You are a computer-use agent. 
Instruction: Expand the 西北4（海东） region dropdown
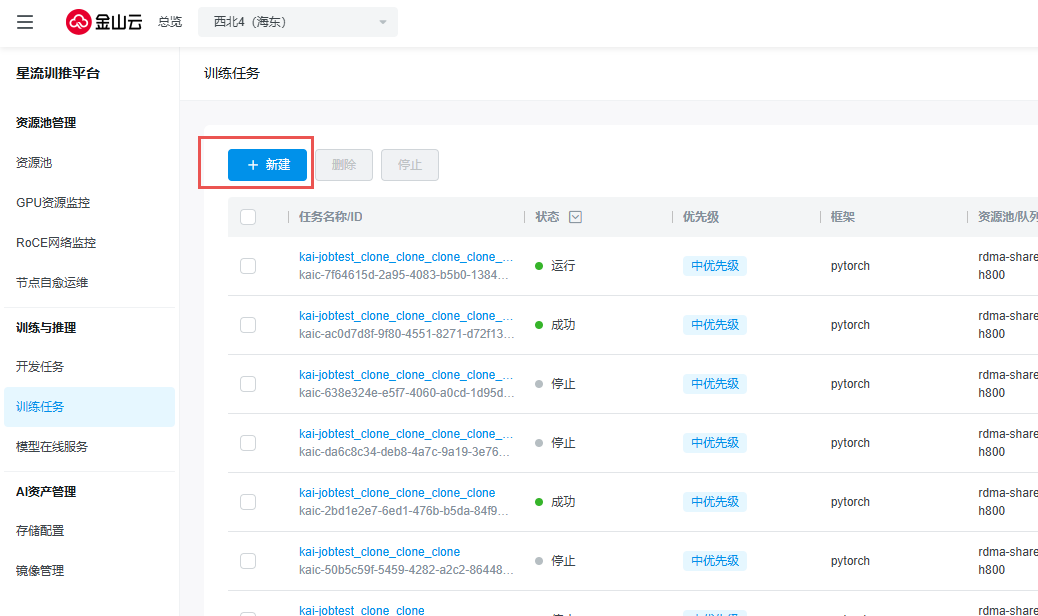coord(298,22)
